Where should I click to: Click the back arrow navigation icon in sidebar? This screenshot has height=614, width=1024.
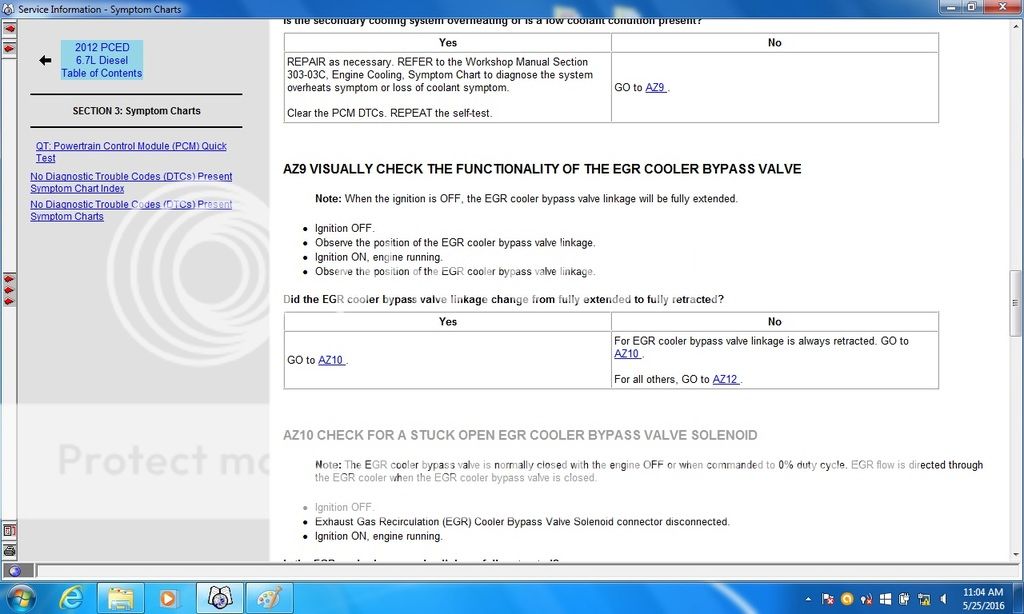coord(44,62)
